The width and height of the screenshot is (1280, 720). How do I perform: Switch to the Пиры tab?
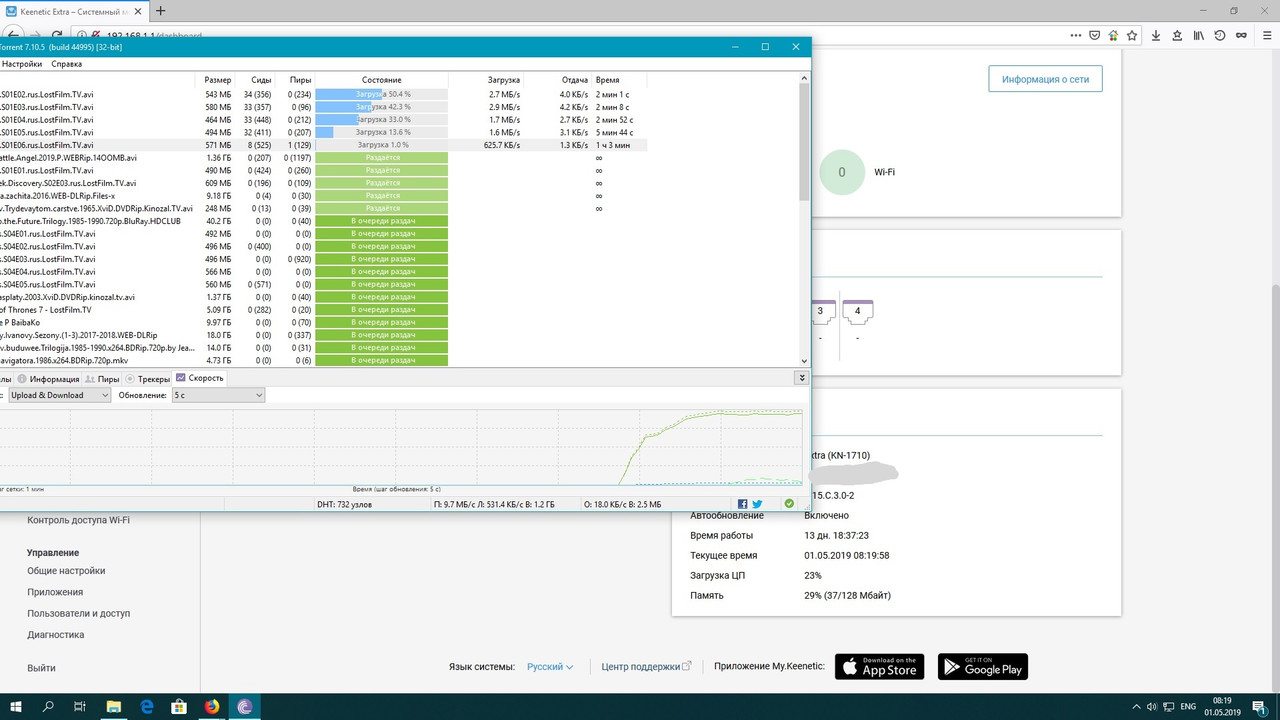102,379
